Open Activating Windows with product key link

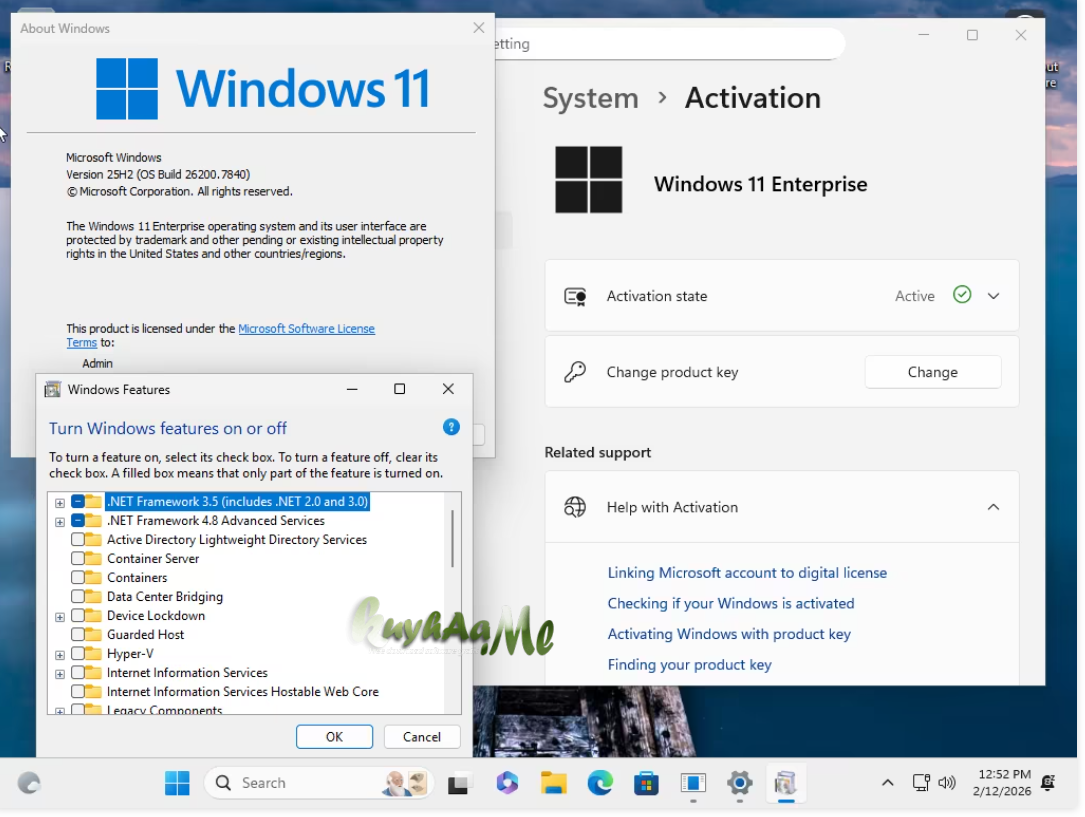point(729,634)
